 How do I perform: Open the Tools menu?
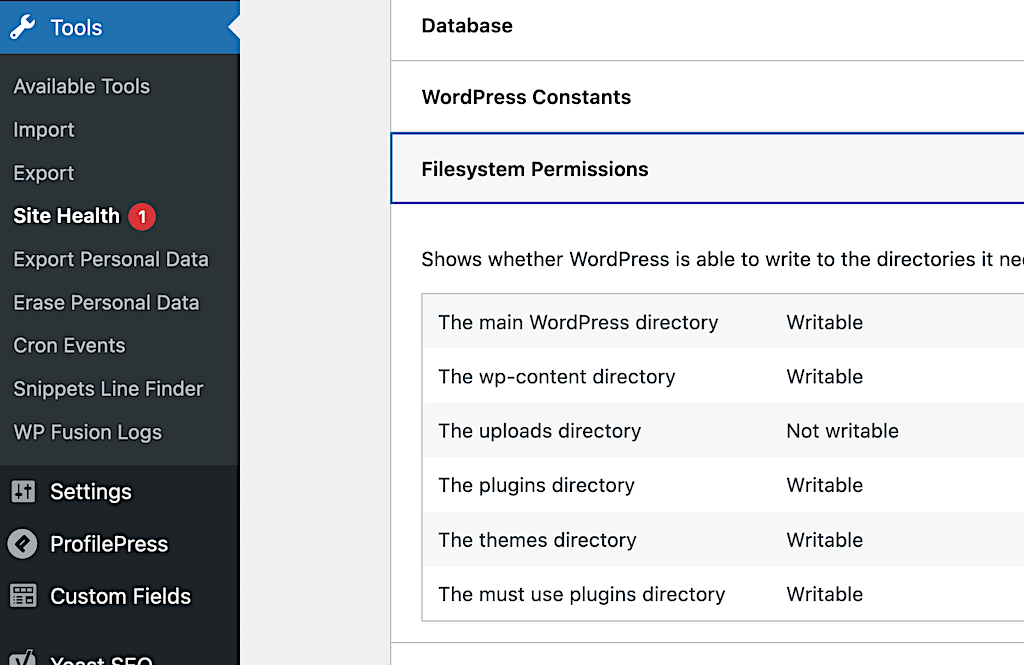tap(120, 27)
